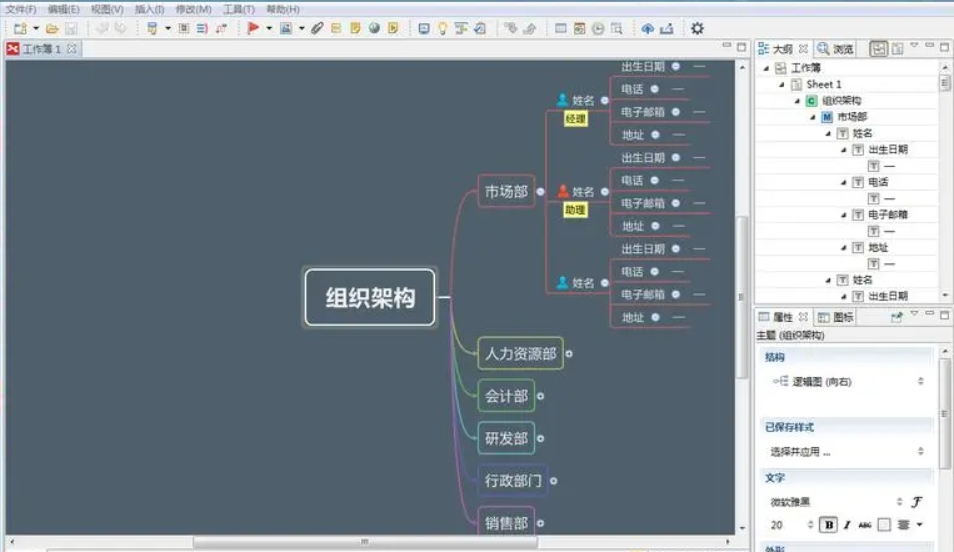This screenshot has height=552, width=954.
Task: Click the Summary tool icon
Action: pyautogui.click(x=202, y=29)
